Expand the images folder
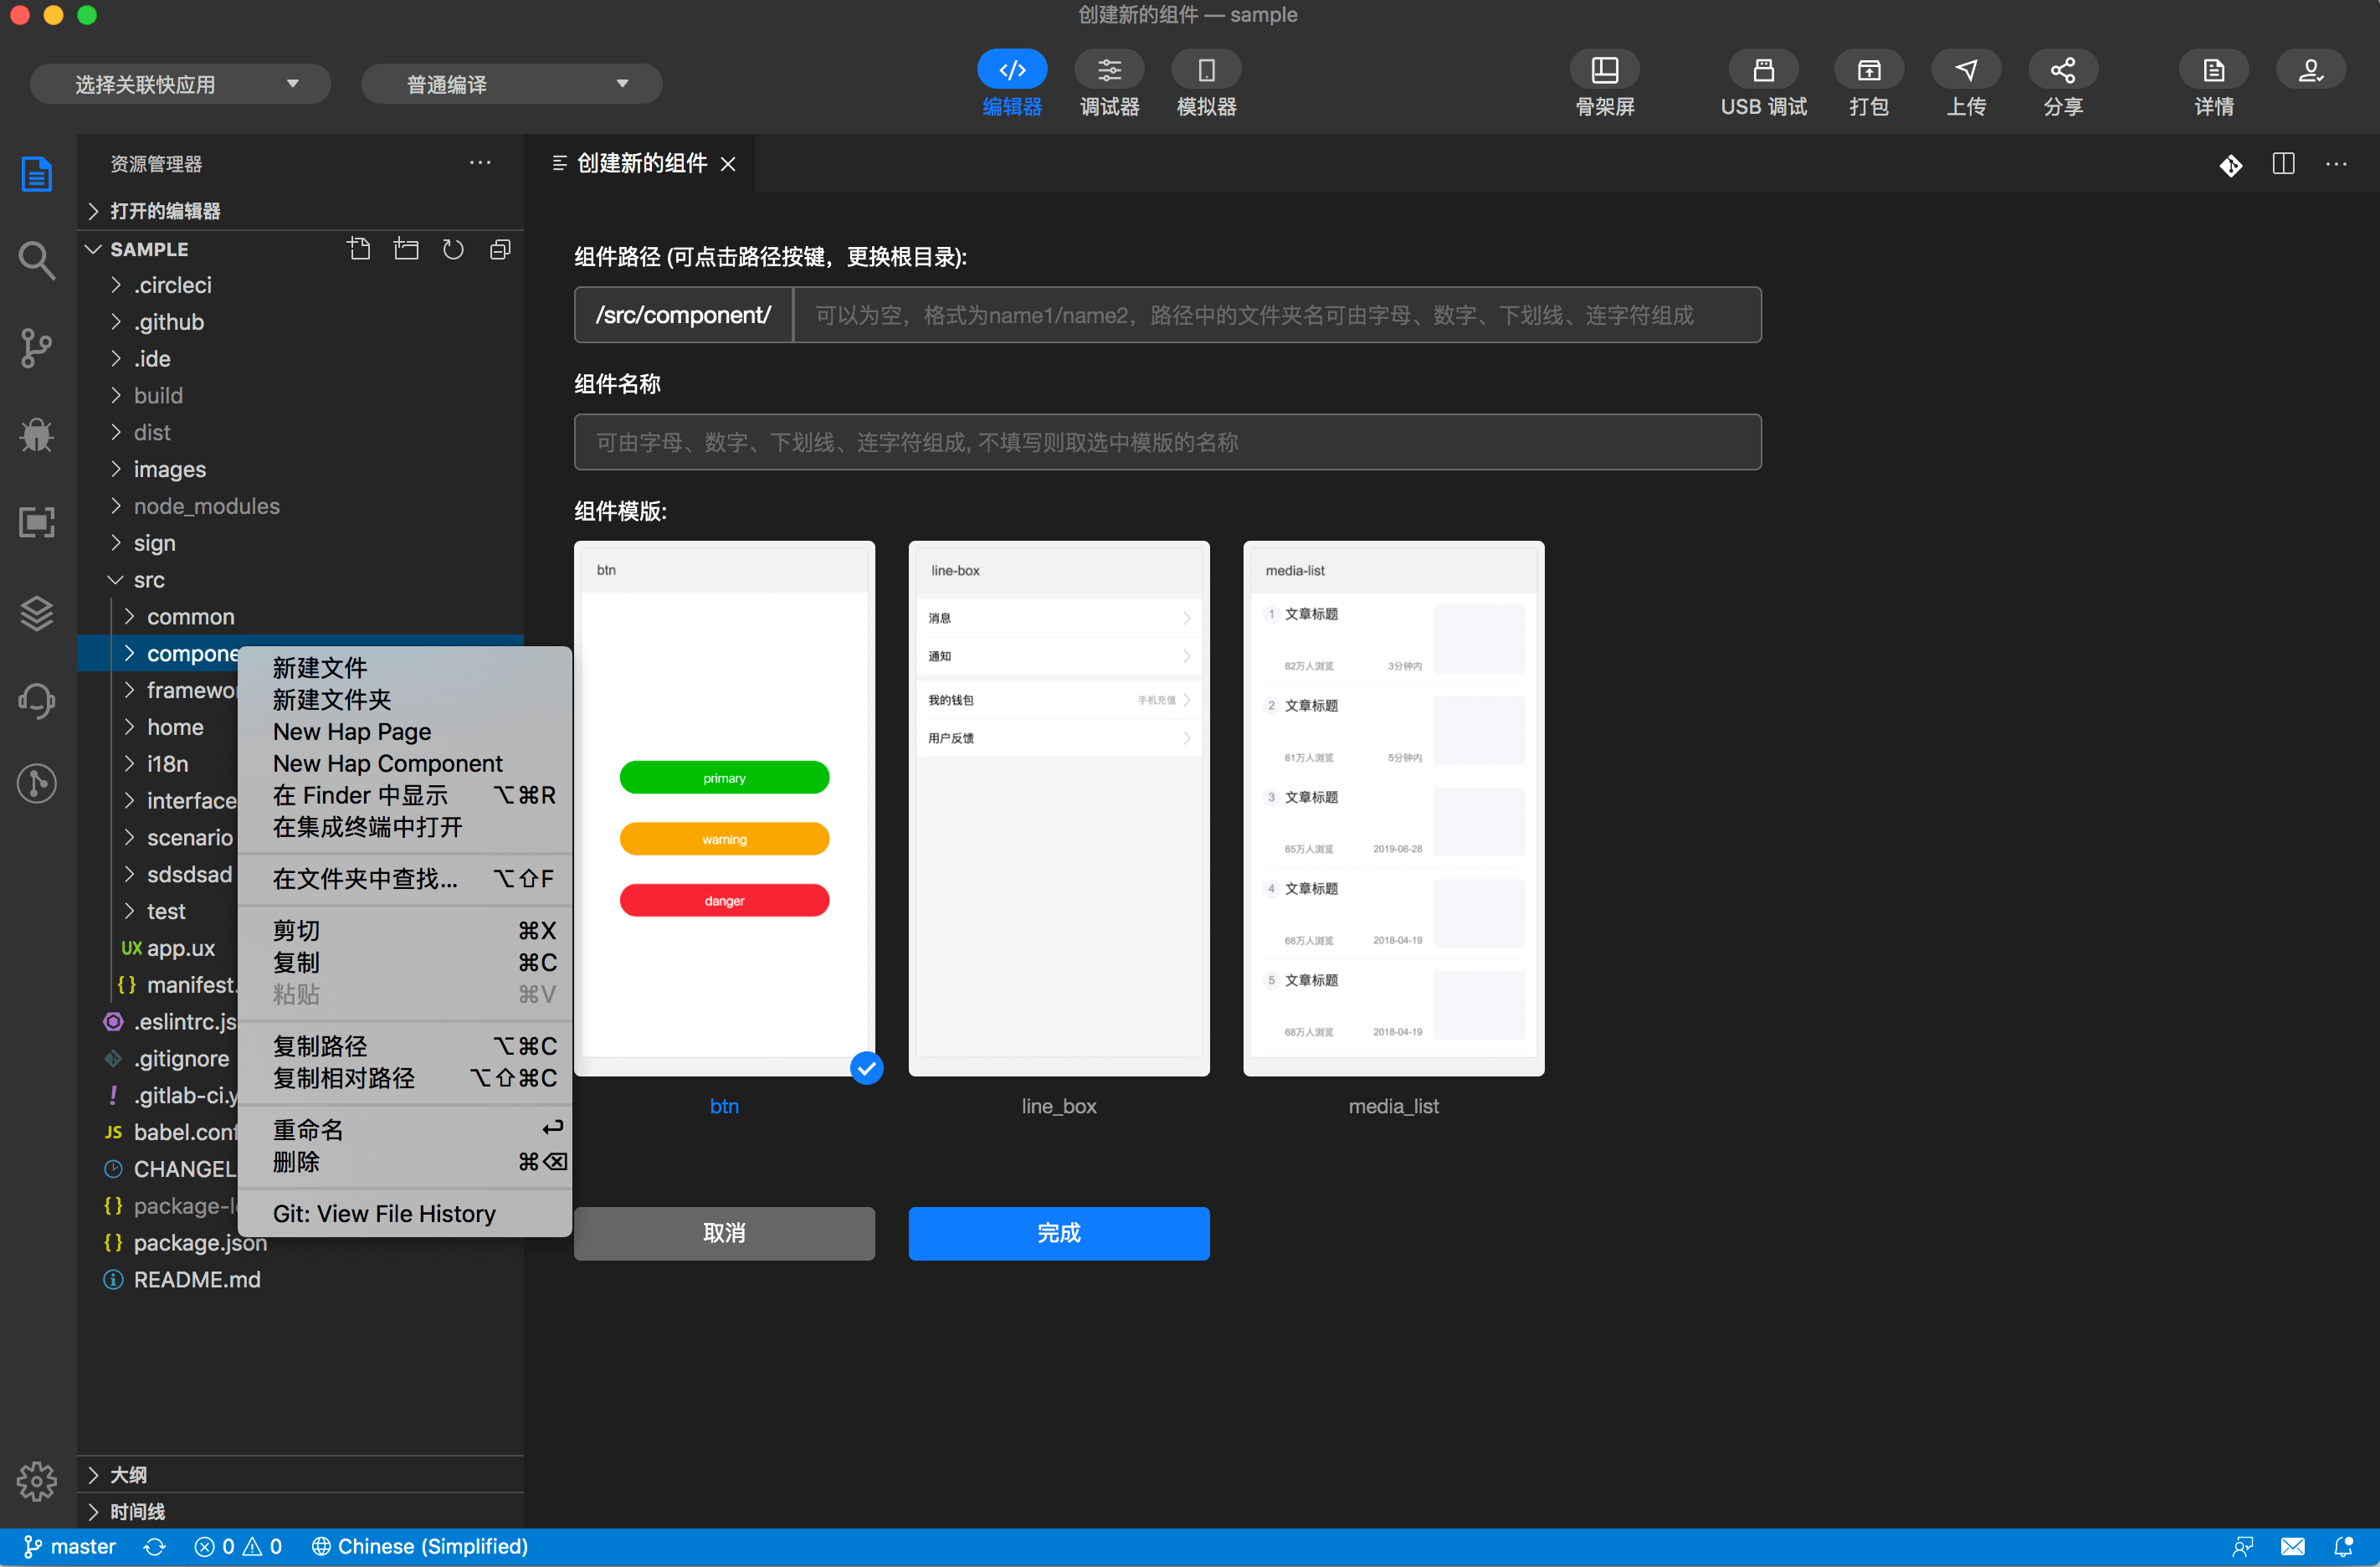Image resolution: width=2380 pixels, height=1567 pixels. 170,469
